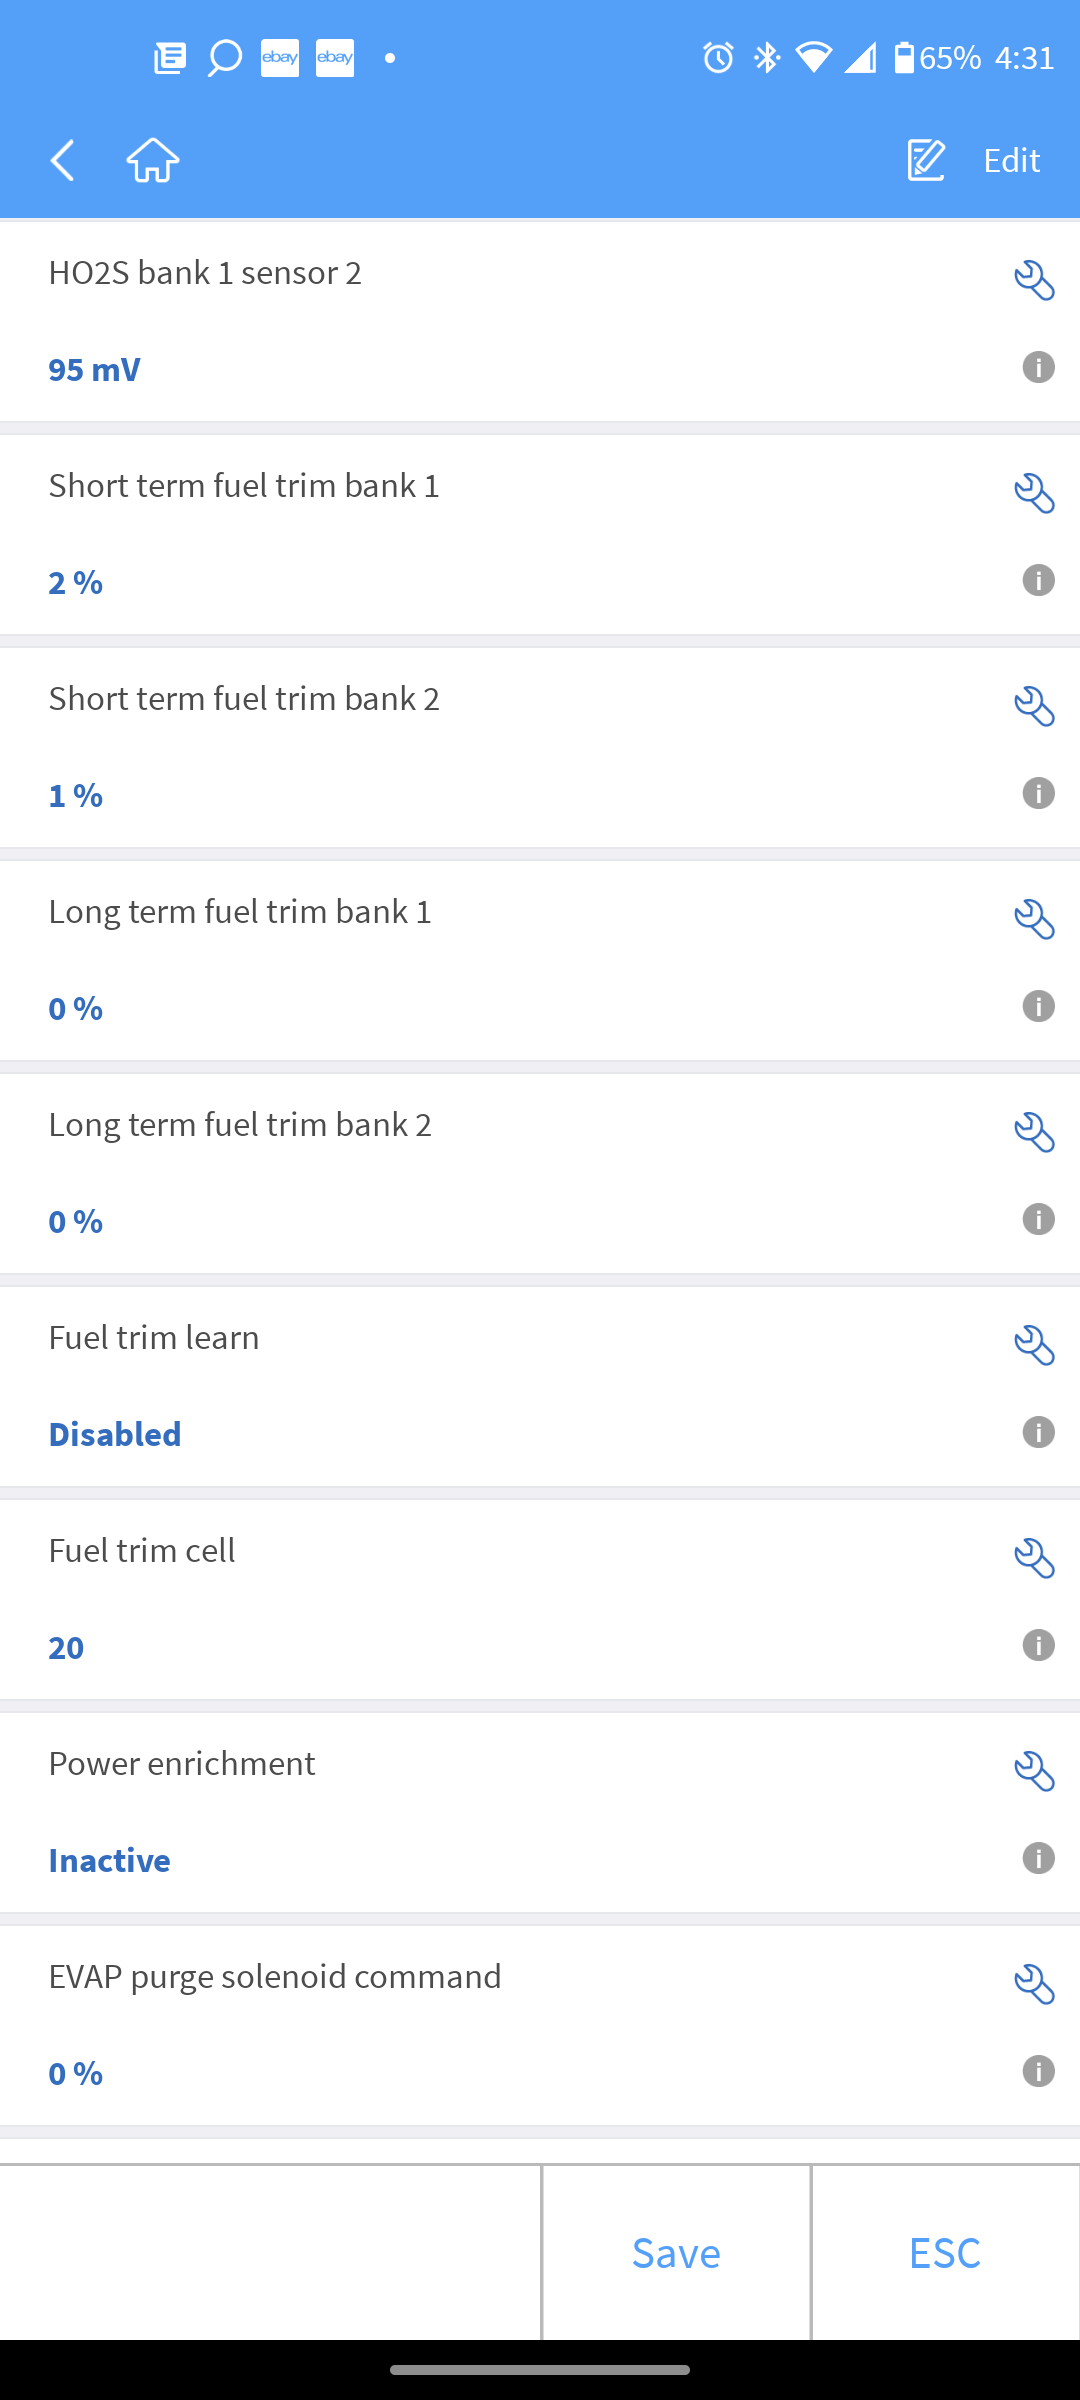This screenshot has height=2400, width=1080.
Task: Show info for EVAP purge solenoid command
Action: click(x=1038, y=2071)
